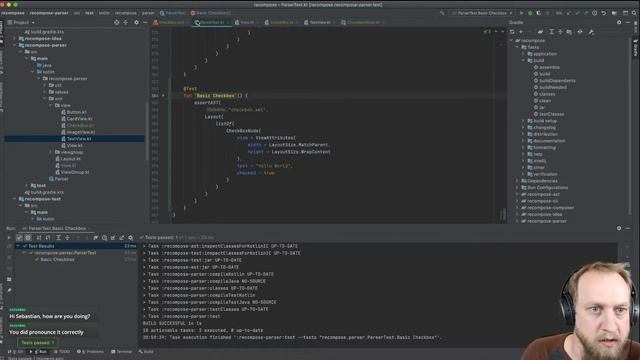
Task: Expand all in Gradle toolbar
Action: point(551,32)
